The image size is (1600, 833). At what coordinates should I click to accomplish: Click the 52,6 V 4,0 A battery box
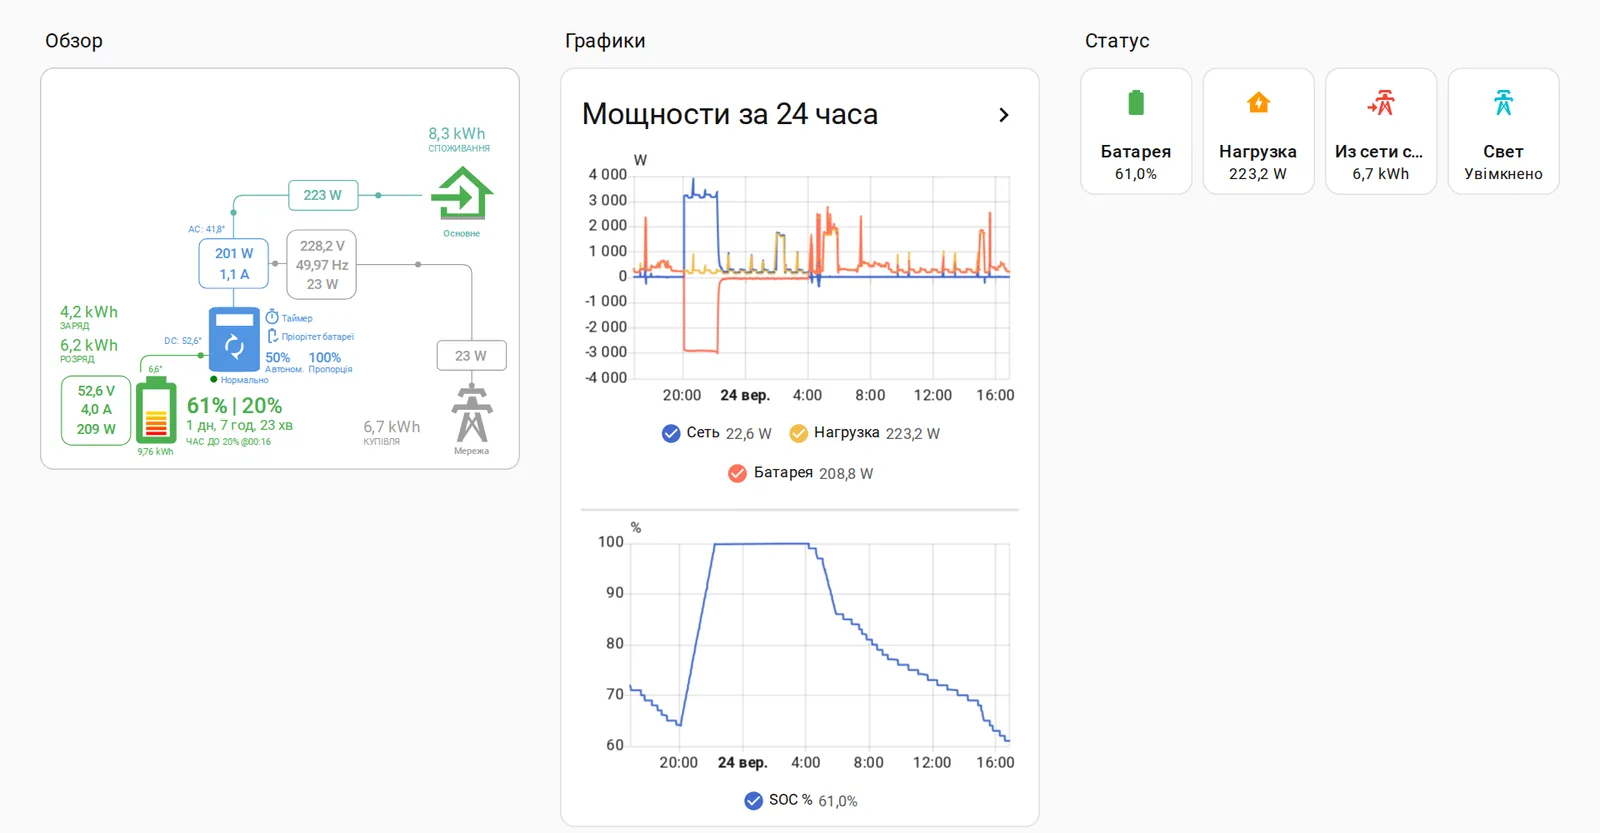click(96, 410)
